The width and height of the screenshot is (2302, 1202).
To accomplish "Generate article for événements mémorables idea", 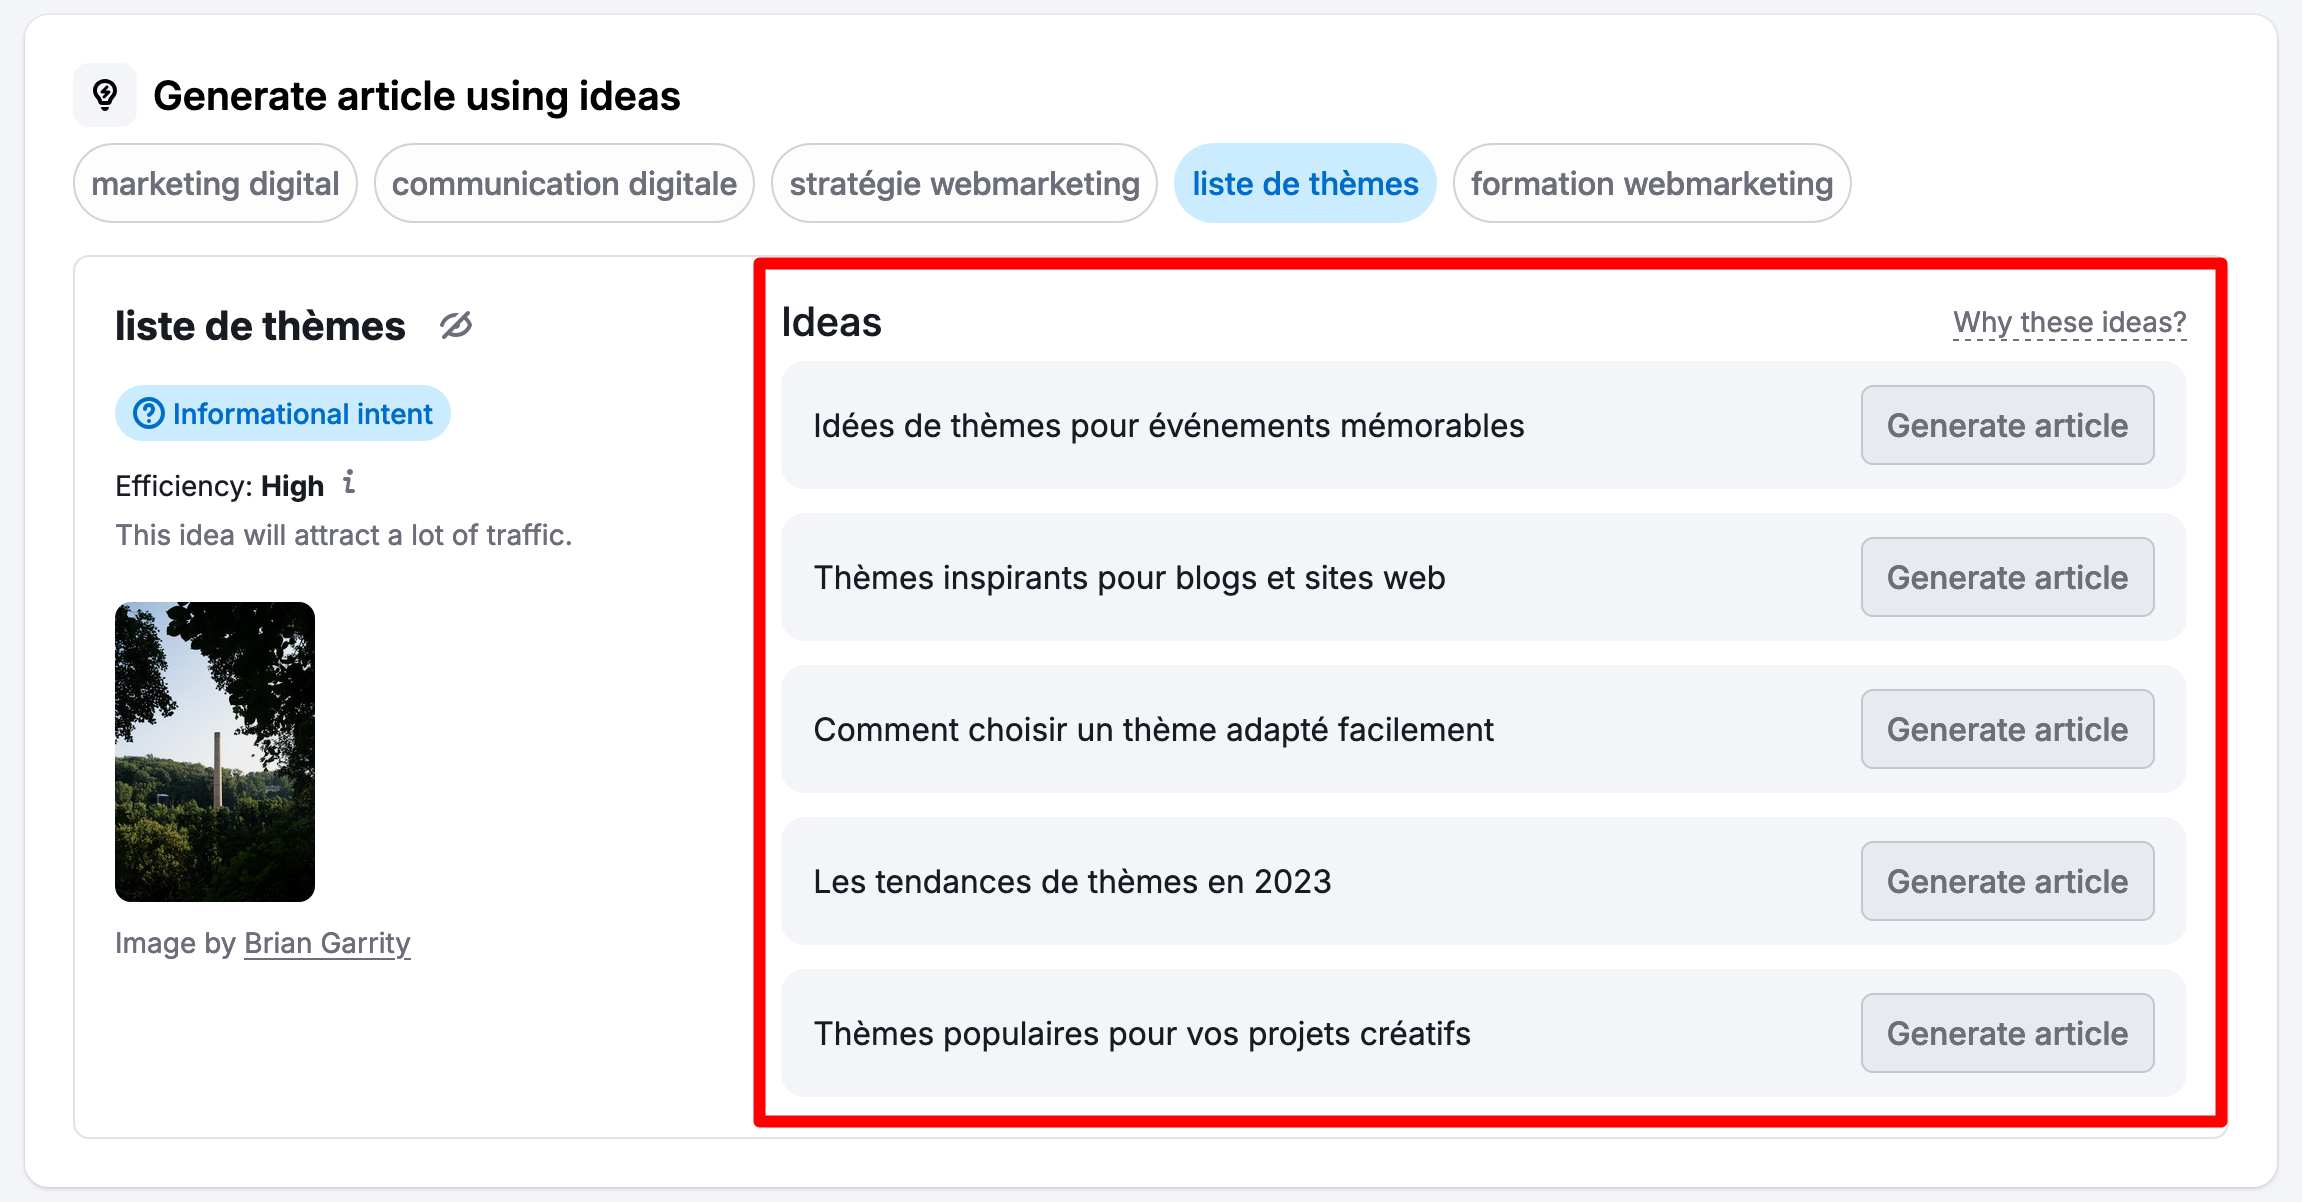I will [x=2007, y=425].
